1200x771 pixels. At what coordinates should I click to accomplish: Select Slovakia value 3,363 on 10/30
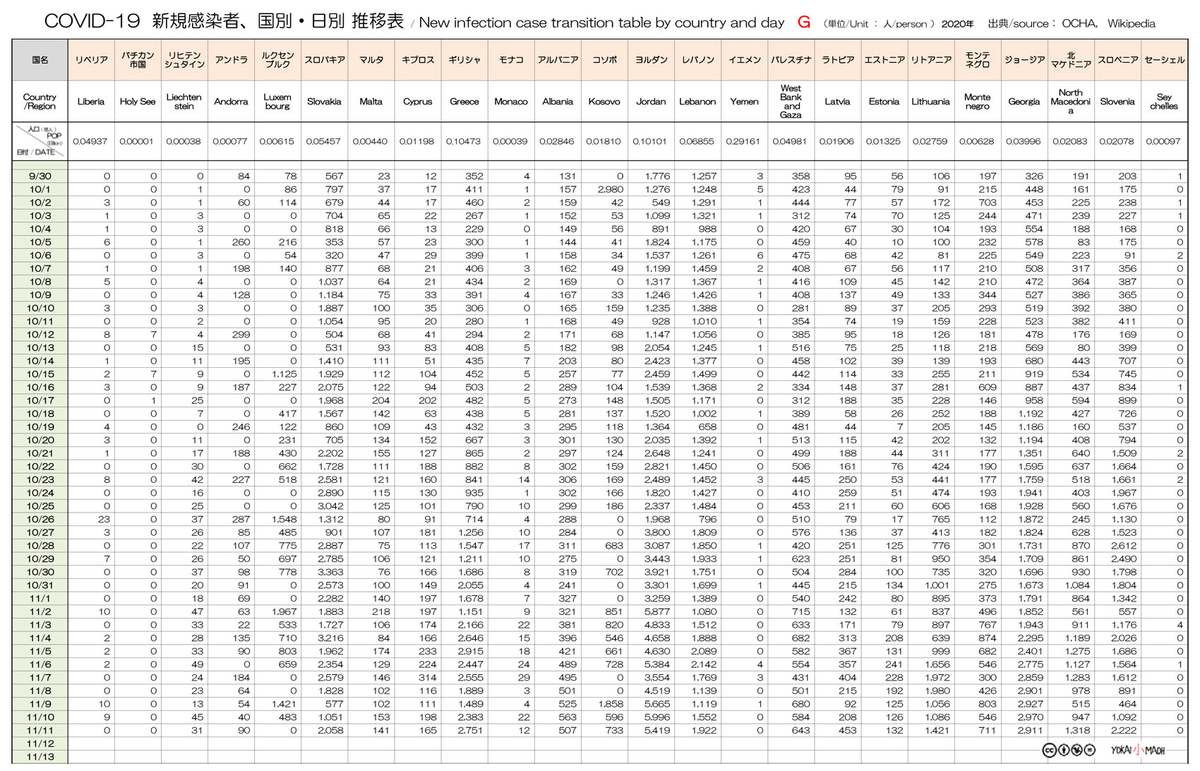coord(329,571)
